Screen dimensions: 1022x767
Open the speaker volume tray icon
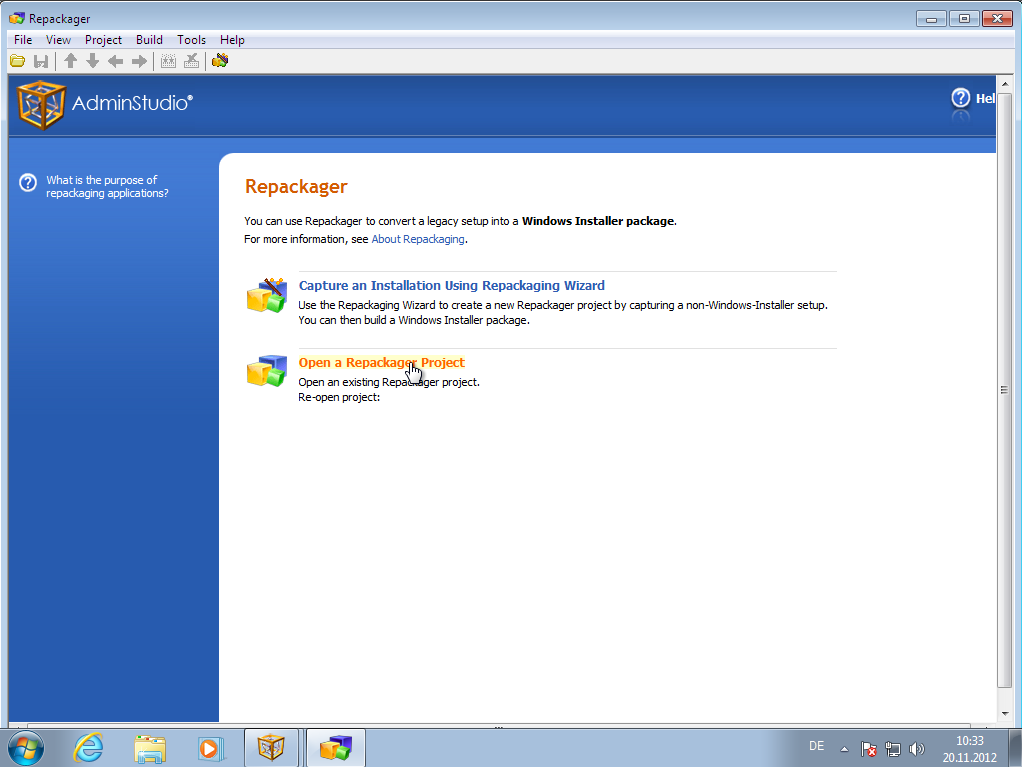(x=917, y=748)
